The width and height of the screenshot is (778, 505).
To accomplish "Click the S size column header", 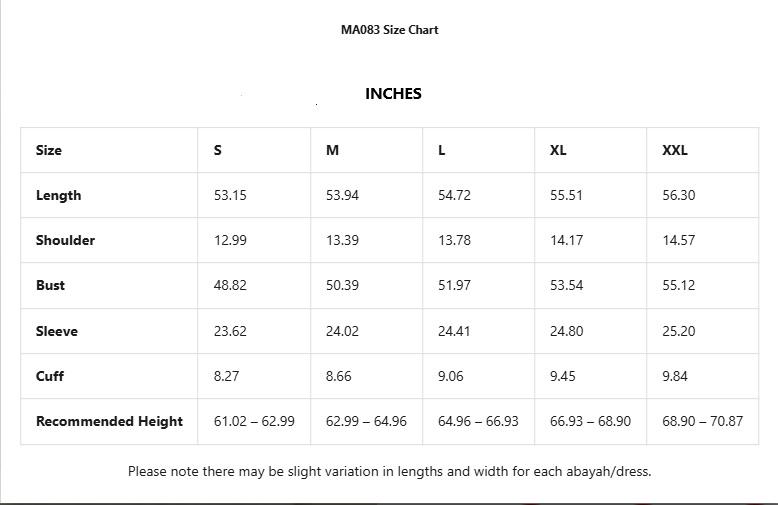I will (218, 150).
